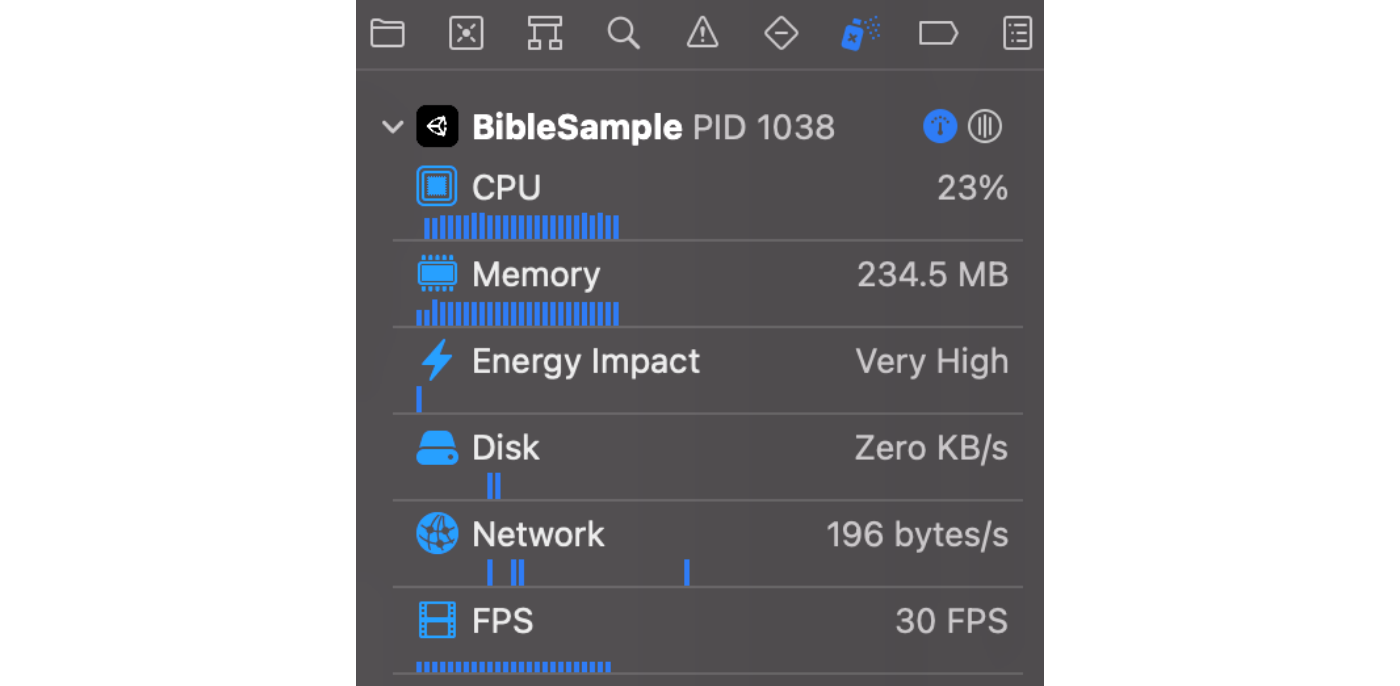Screen dimensions: 1400x686
Task: Click the Debug navigator spray can icon
Action: coord(859,33)
